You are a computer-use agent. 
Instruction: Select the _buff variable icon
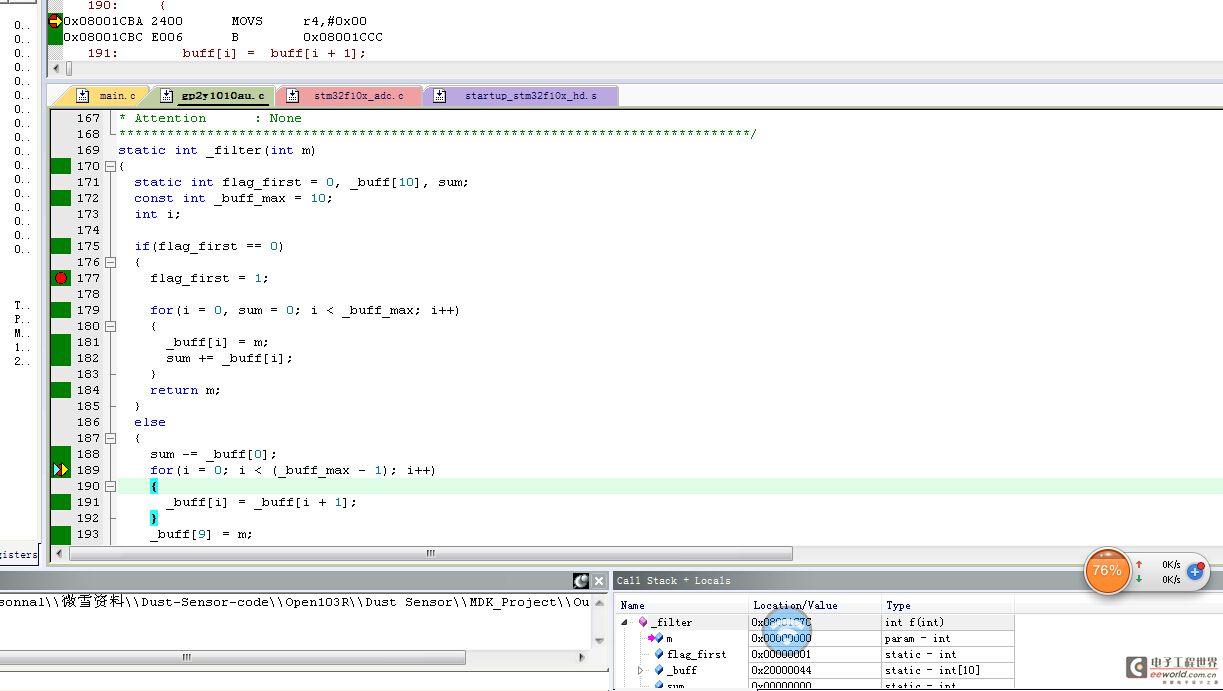pos(659,670)
